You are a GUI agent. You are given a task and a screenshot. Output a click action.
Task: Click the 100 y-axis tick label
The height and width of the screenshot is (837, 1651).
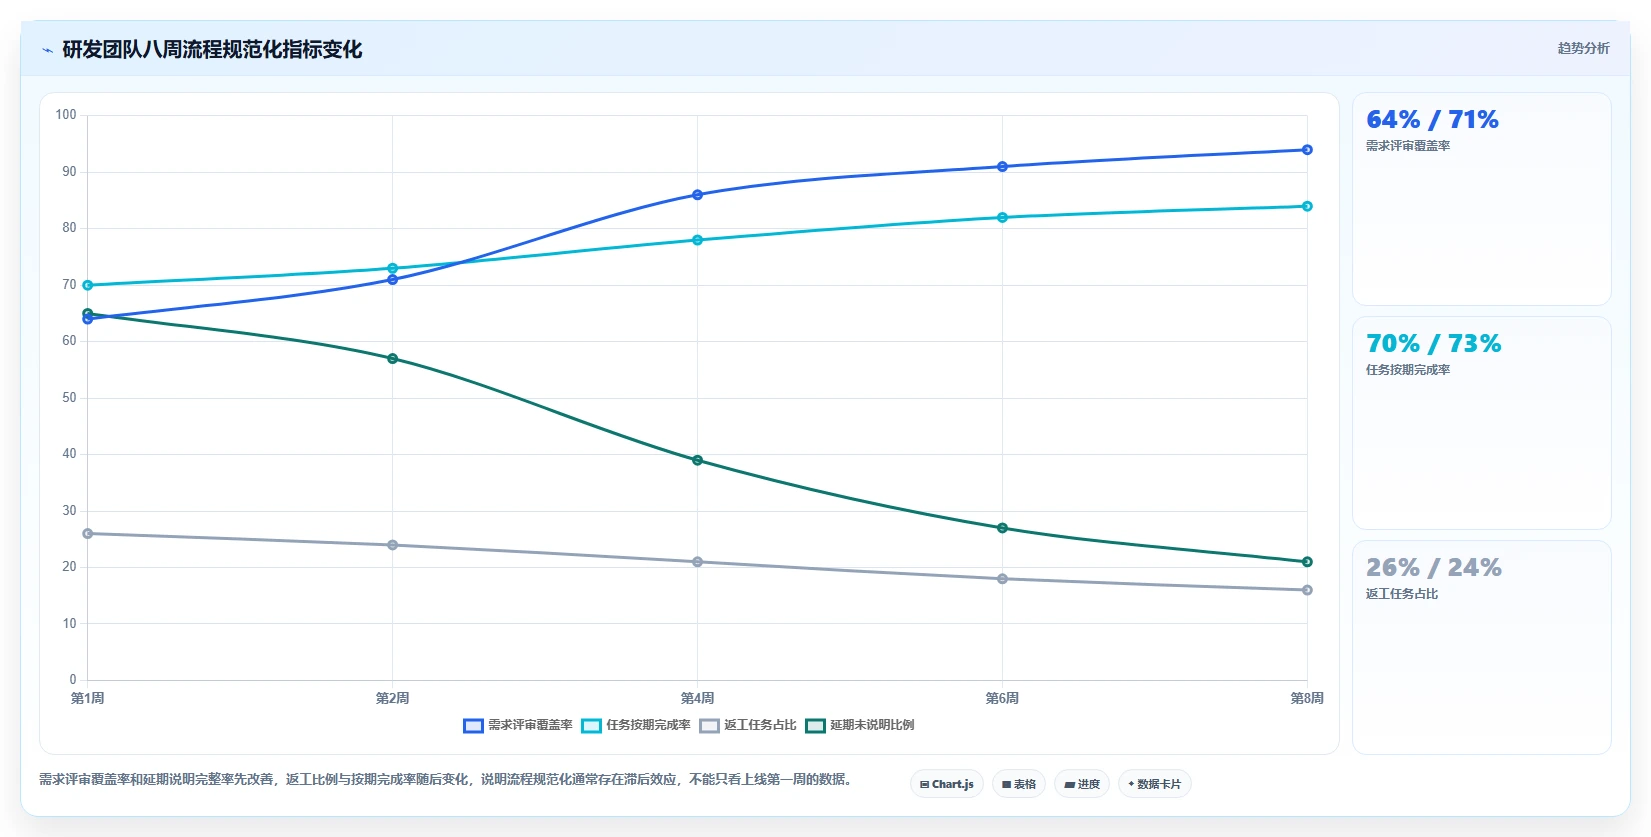(66, 115)
